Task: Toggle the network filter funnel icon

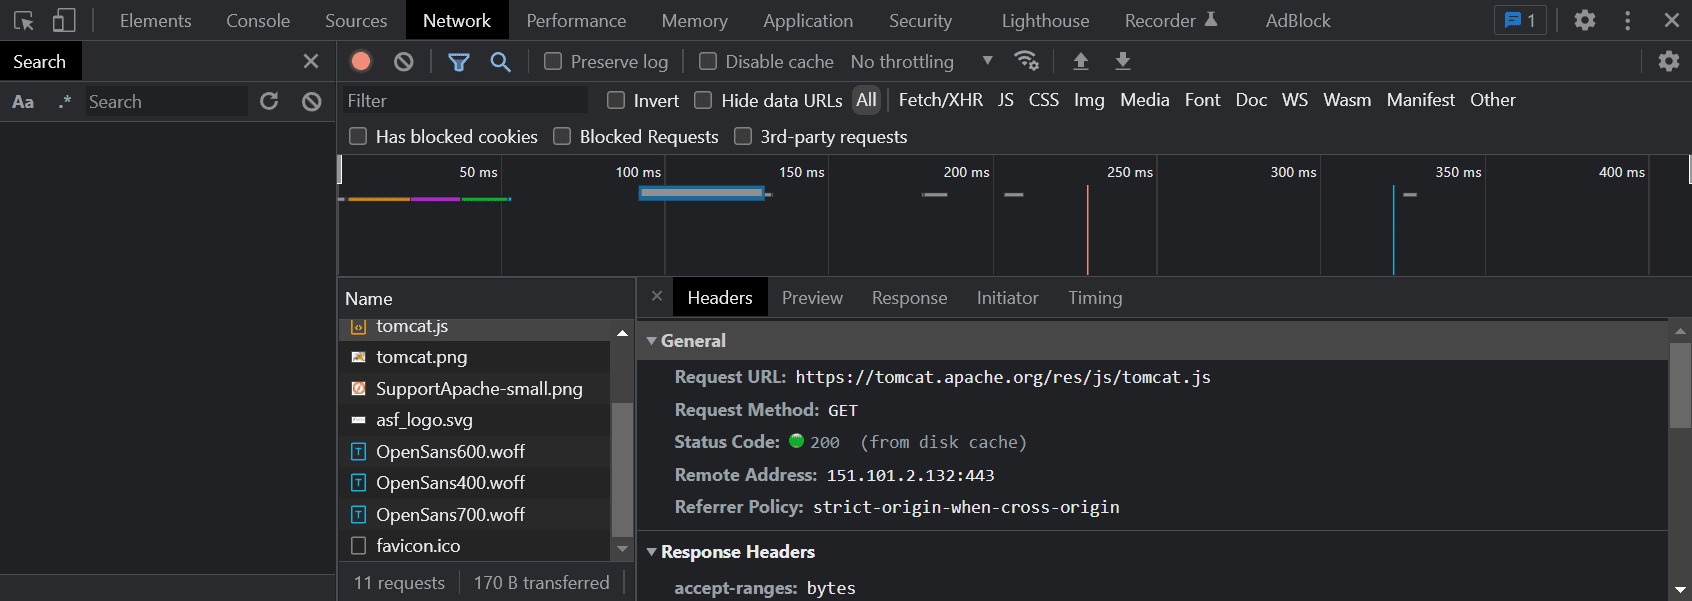Action: (x=458, y=62)
